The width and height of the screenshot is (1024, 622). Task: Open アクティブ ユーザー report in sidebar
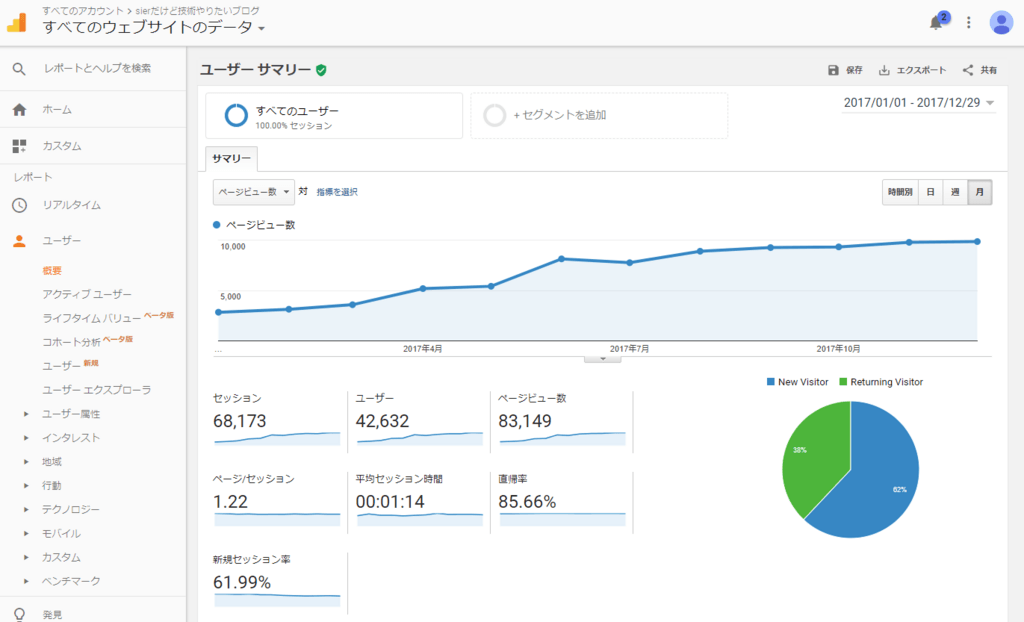(87, 294)
